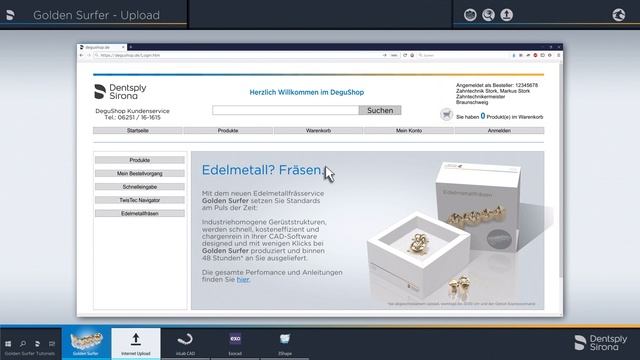Click the Edelmetallfräsen sidebar button
This screenshot has width=640, height=360.
(x=140, y=213)
